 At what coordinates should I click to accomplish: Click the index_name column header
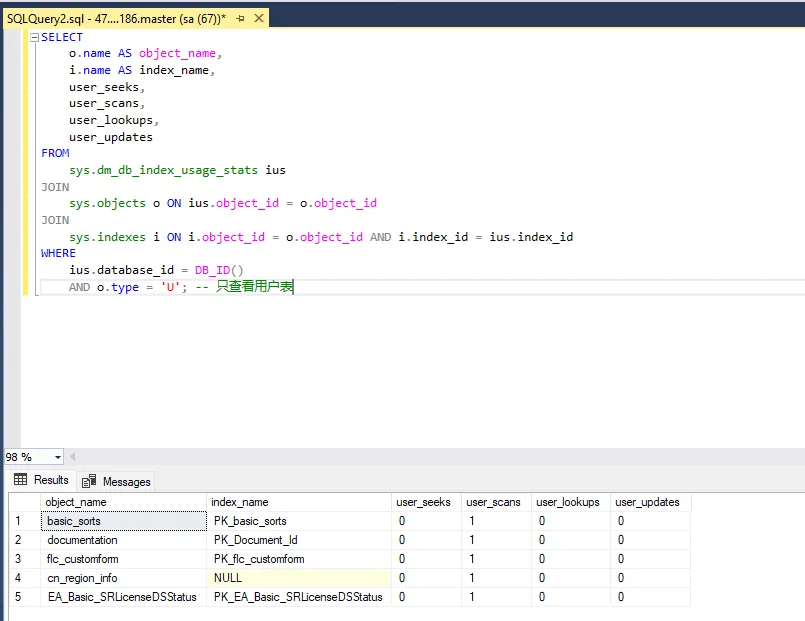[x=240, y=502]
